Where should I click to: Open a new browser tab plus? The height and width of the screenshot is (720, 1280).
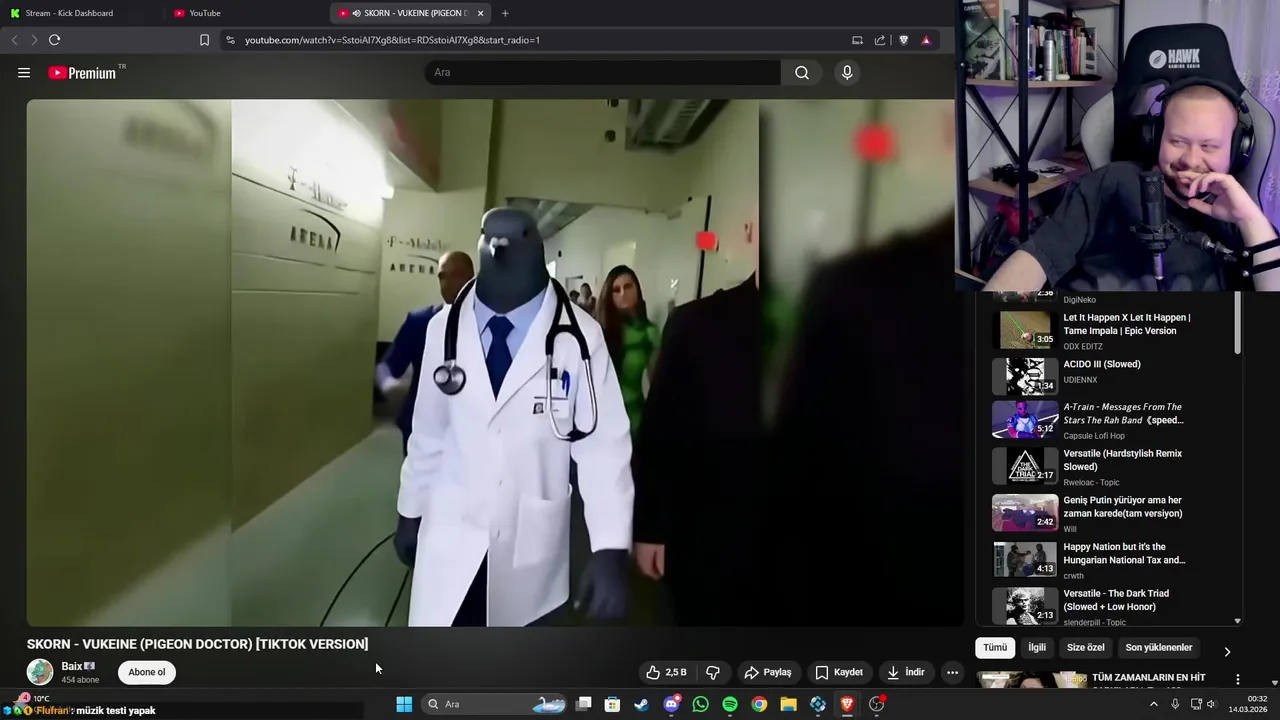[x=505, y=13]
